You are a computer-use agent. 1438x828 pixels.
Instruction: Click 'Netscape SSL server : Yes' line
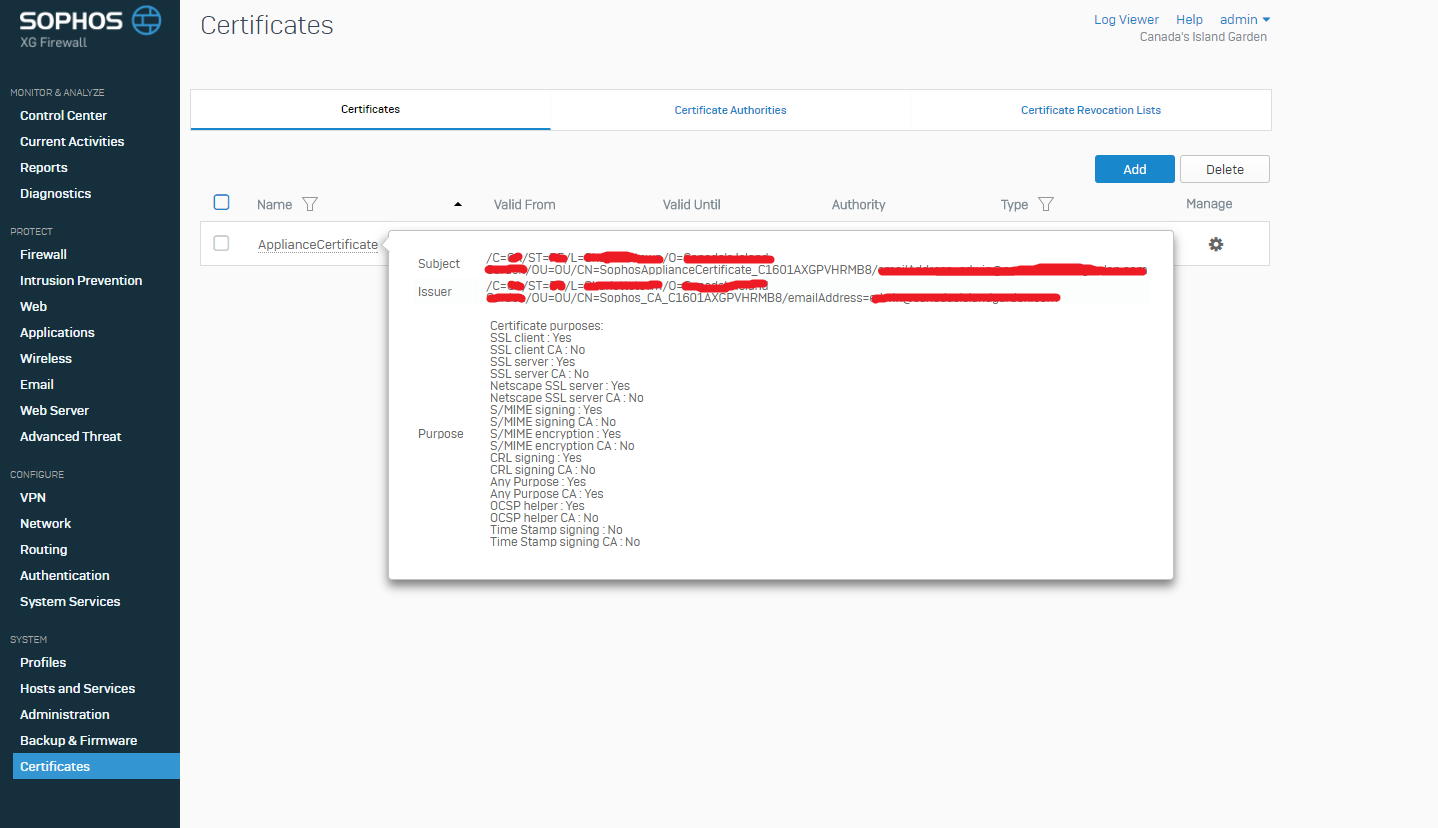pos(560,386)
